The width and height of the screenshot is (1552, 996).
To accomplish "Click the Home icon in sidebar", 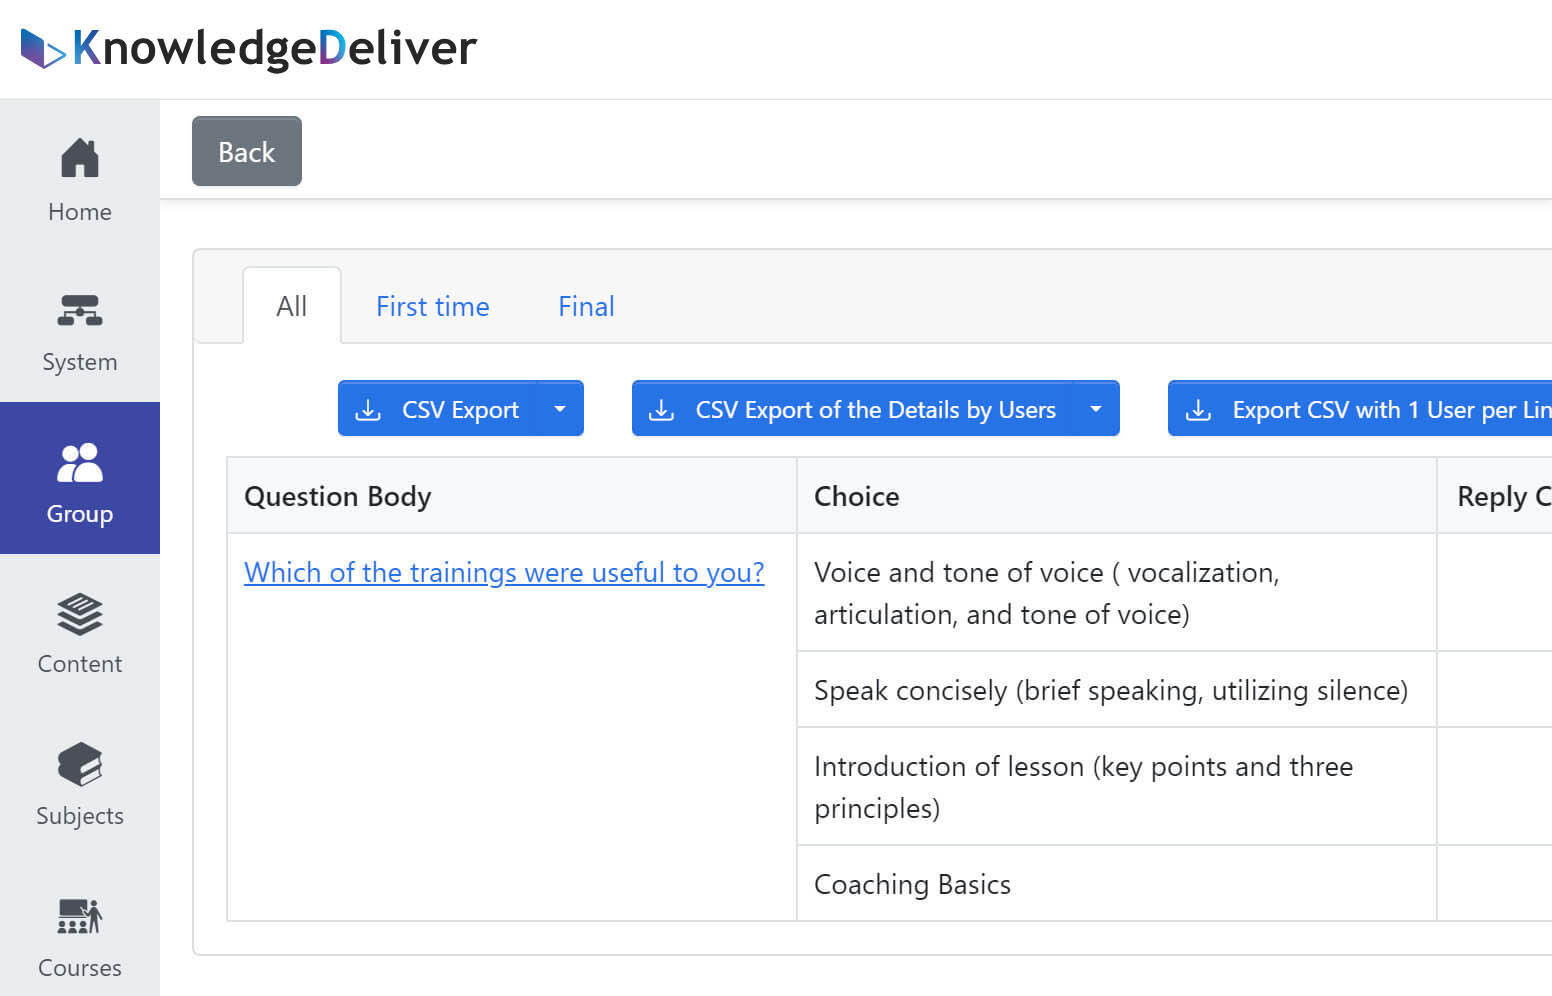I will (x=80, y=159).
